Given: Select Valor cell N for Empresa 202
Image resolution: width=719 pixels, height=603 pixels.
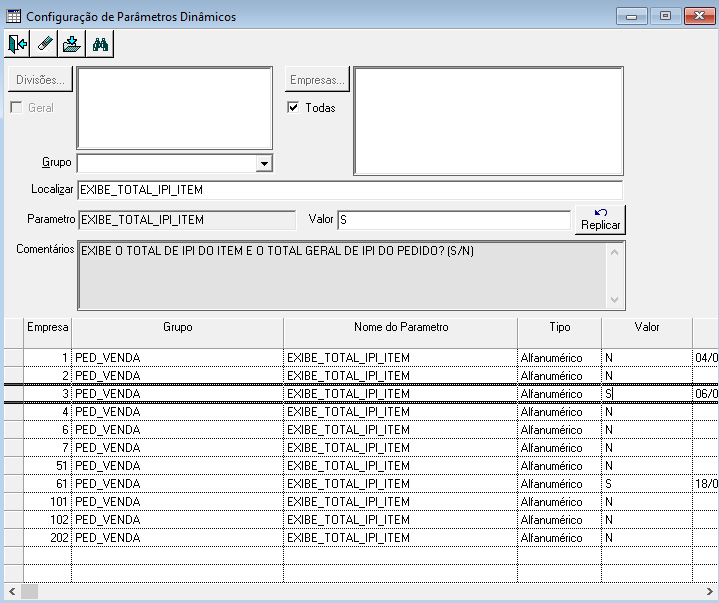Looking at the screenshot, I should (x=647, y=537).
